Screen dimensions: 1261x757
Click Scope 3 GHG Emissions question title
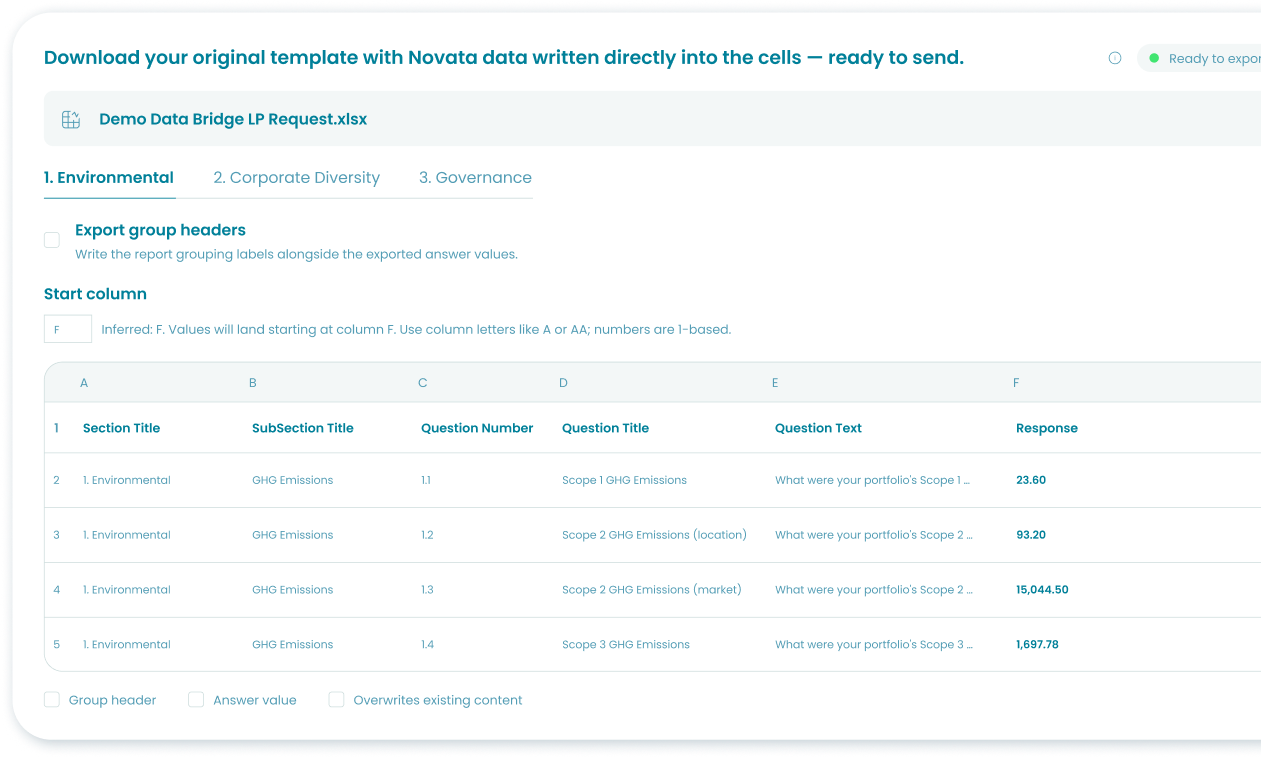(x=626, y=645)
